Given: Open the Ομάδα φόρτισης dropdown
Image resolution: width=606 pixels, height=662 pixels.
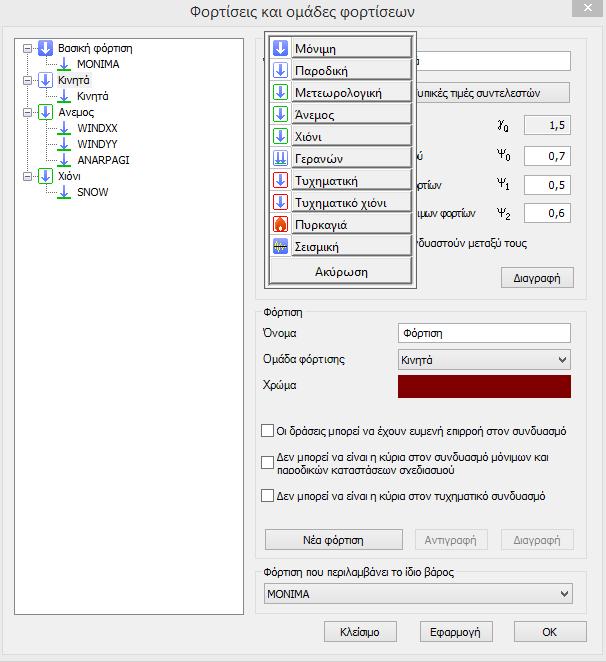Looking at the screenshot, I should click(x=484, y=360).
